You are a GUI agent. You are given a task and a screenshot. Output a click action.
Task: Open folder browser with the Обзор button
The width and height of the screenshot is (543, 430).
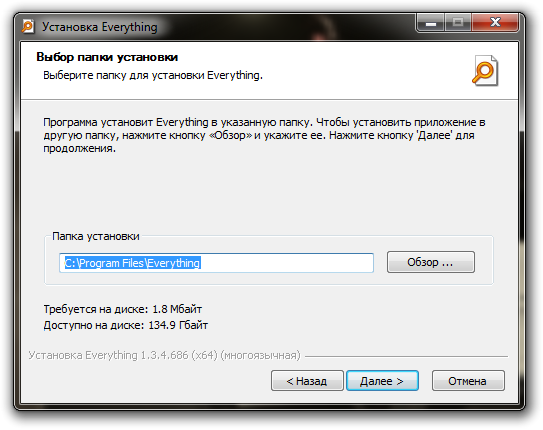(x=430, y=262)
